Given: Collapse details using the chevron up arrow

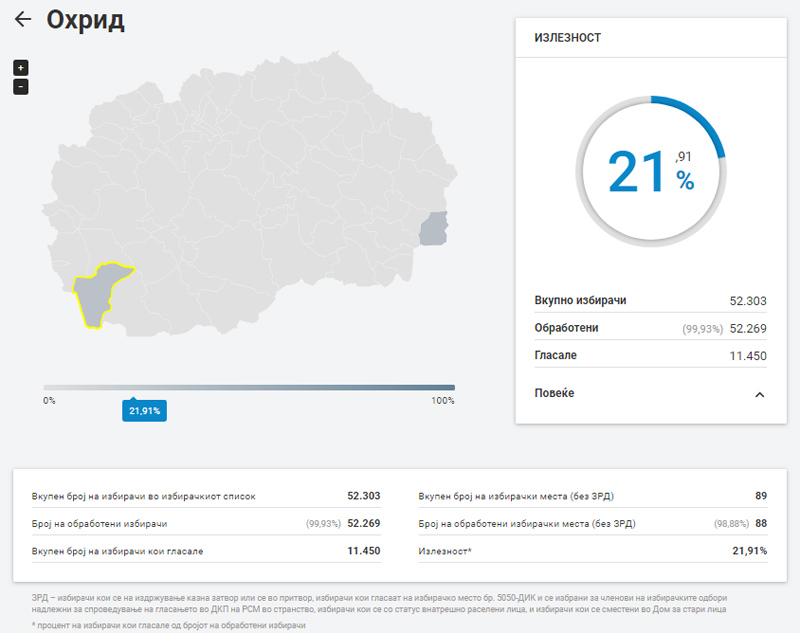Looking at the screenshot, I should 759,394.
